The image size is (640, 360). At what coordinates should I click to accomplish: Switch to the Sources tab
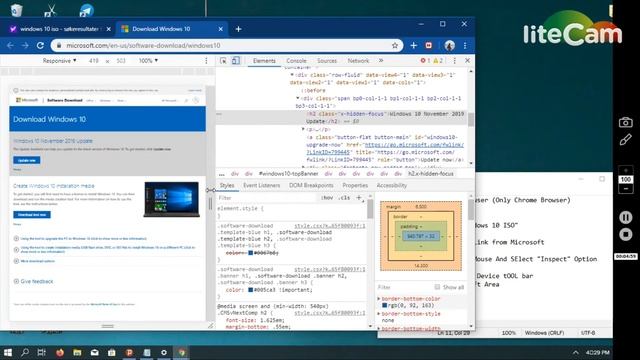[327, 61]
